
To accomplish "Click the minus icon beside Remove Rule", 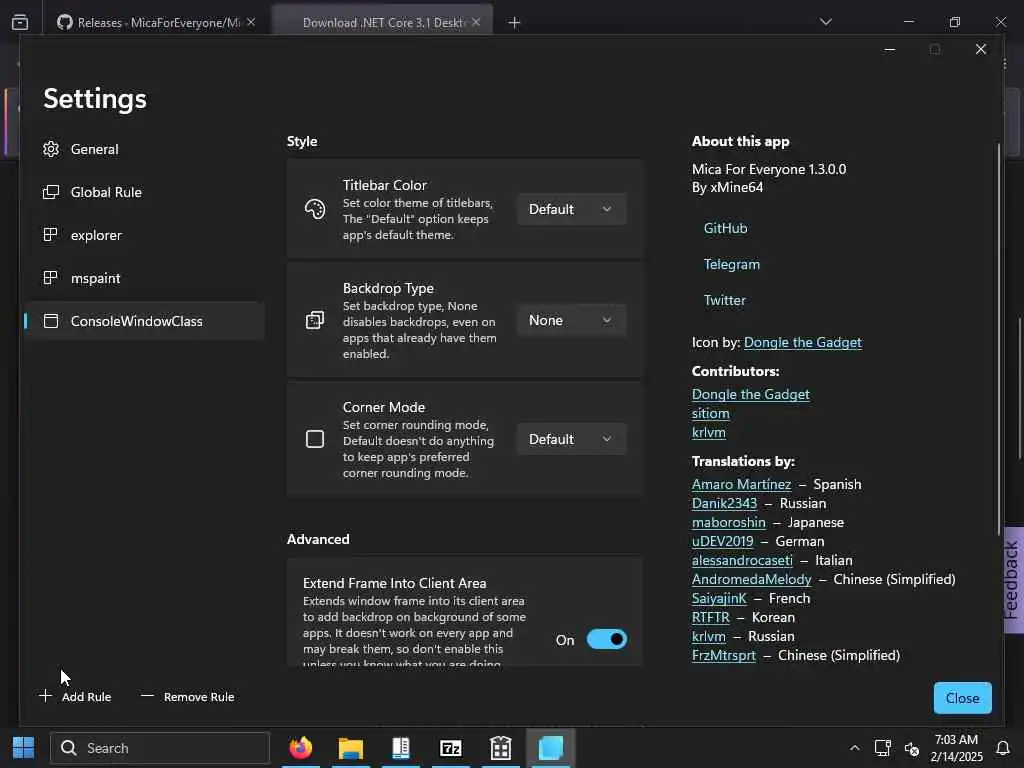I will [x=147, y=696].
